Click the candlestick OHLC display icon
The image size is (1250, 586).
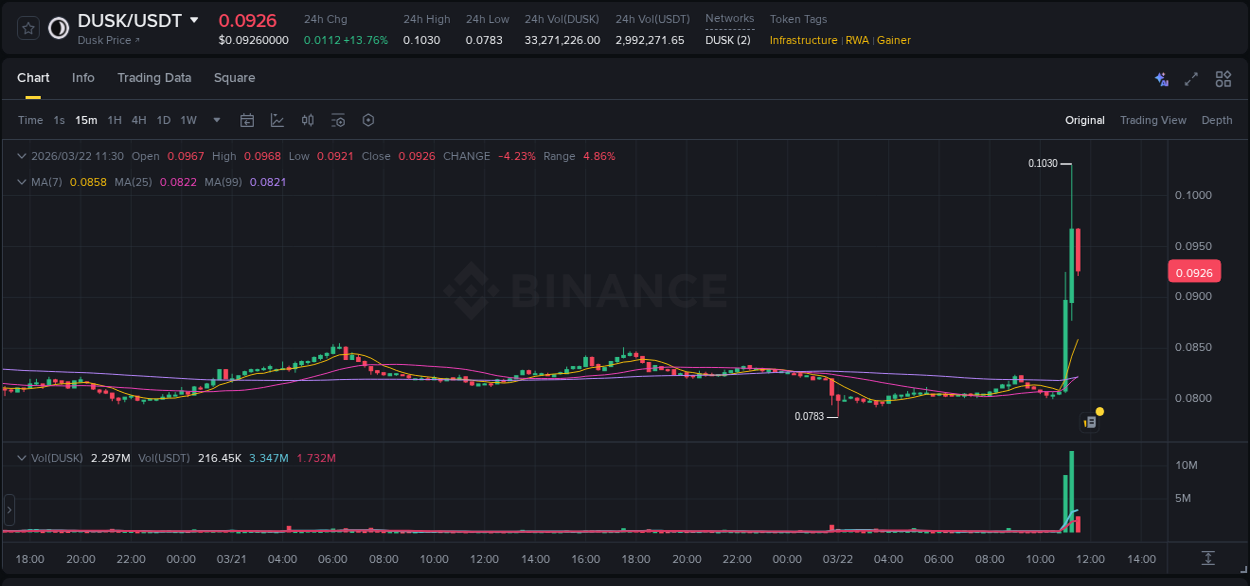(308, 120)
